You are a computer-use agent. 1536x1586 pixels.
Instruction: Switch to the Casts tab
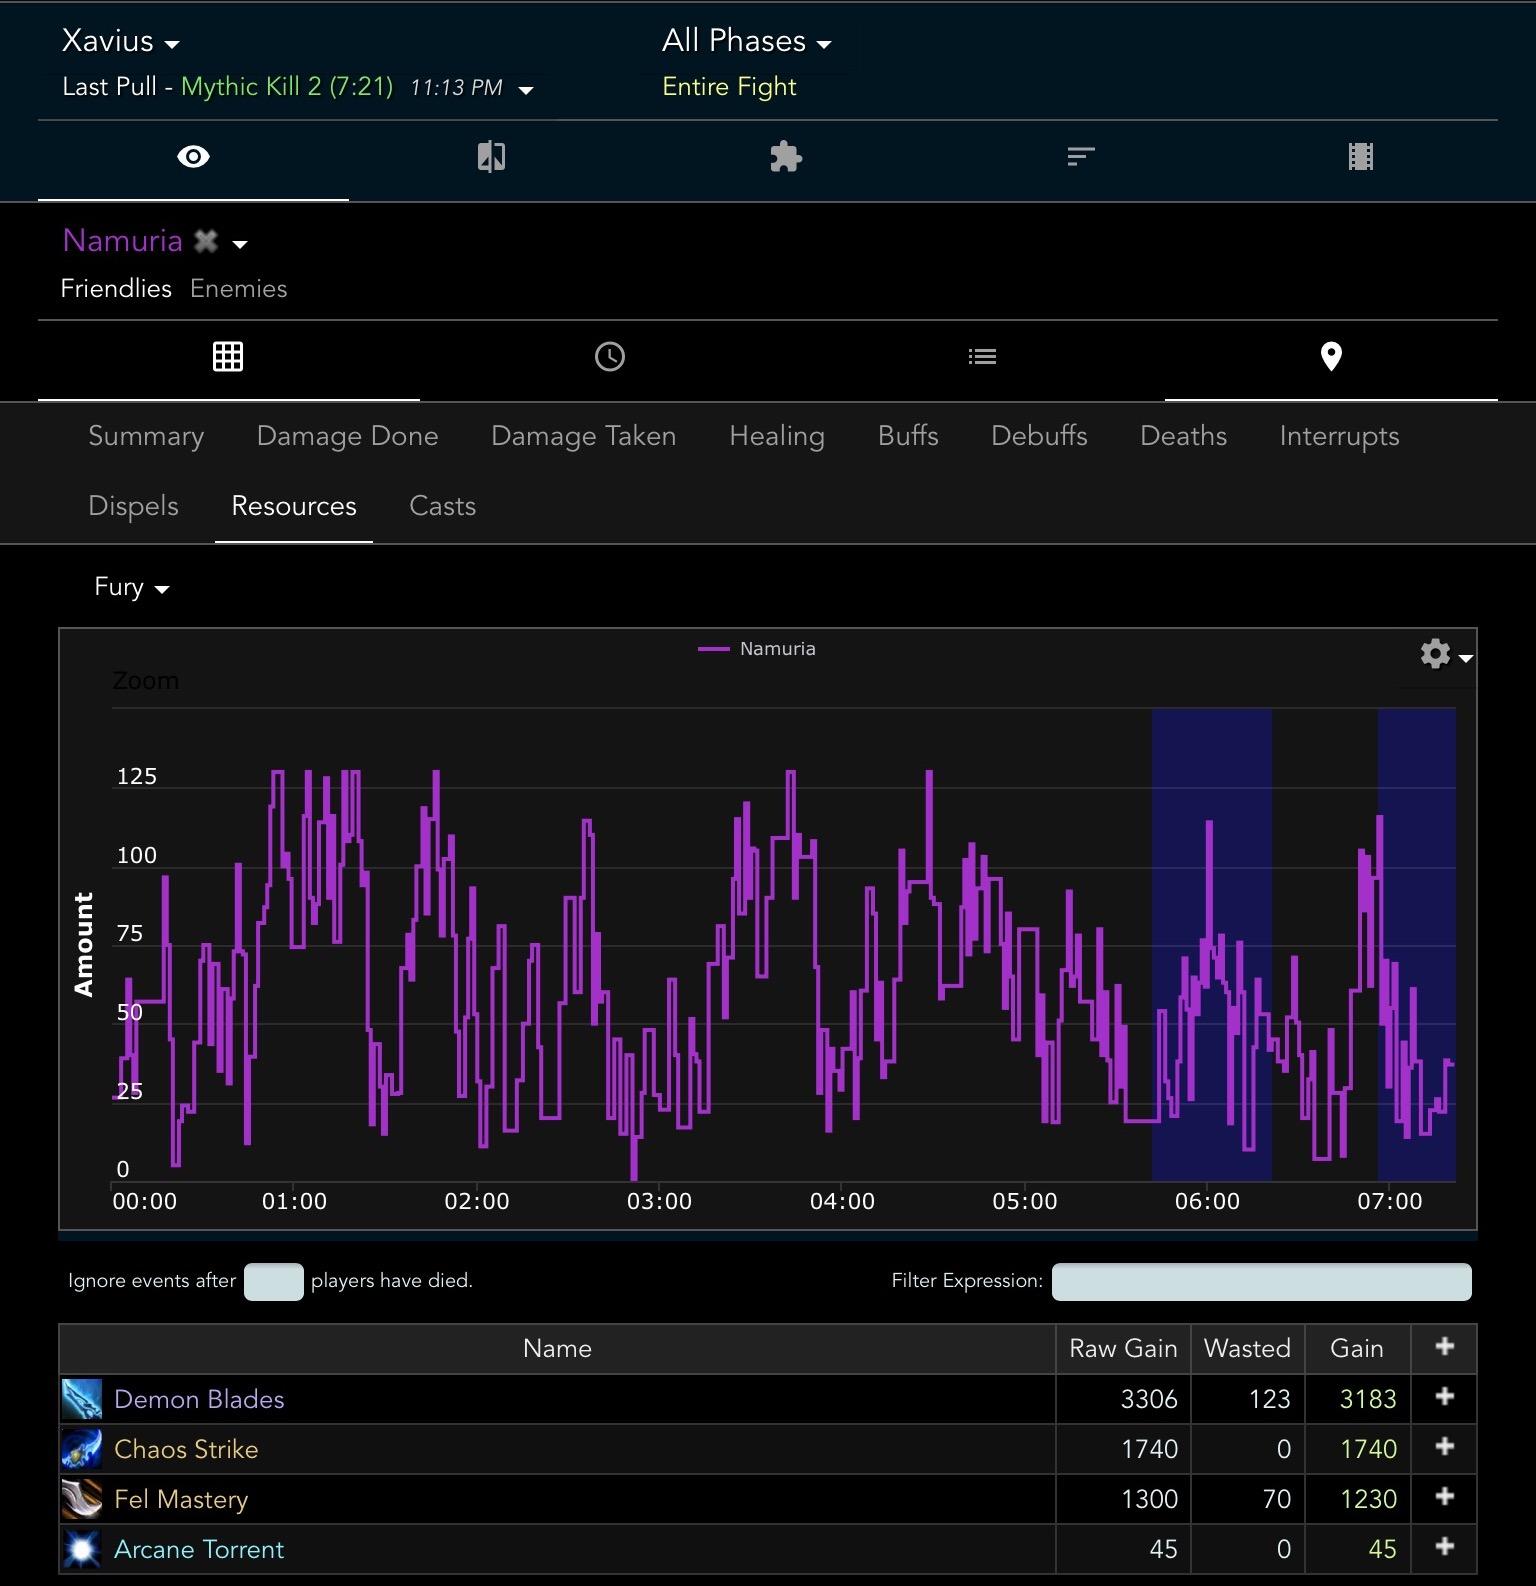(x=442, y=506)
